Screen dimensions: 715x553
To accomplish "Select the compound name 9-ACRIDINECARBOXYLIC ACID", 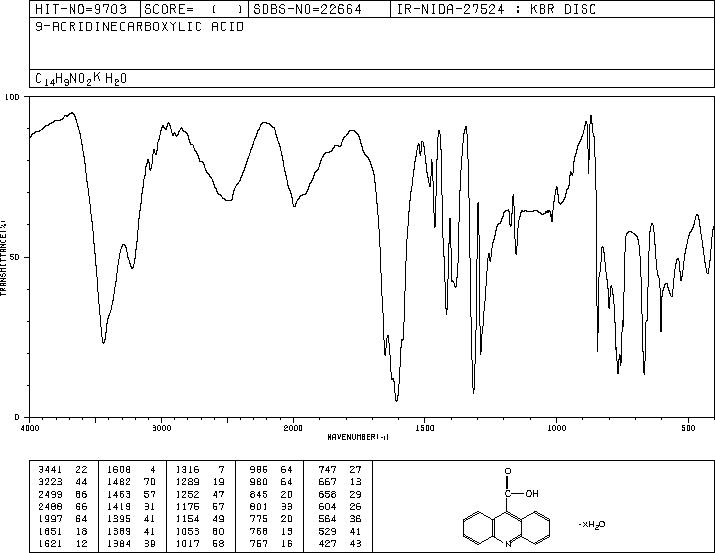I will click(140, 27).
